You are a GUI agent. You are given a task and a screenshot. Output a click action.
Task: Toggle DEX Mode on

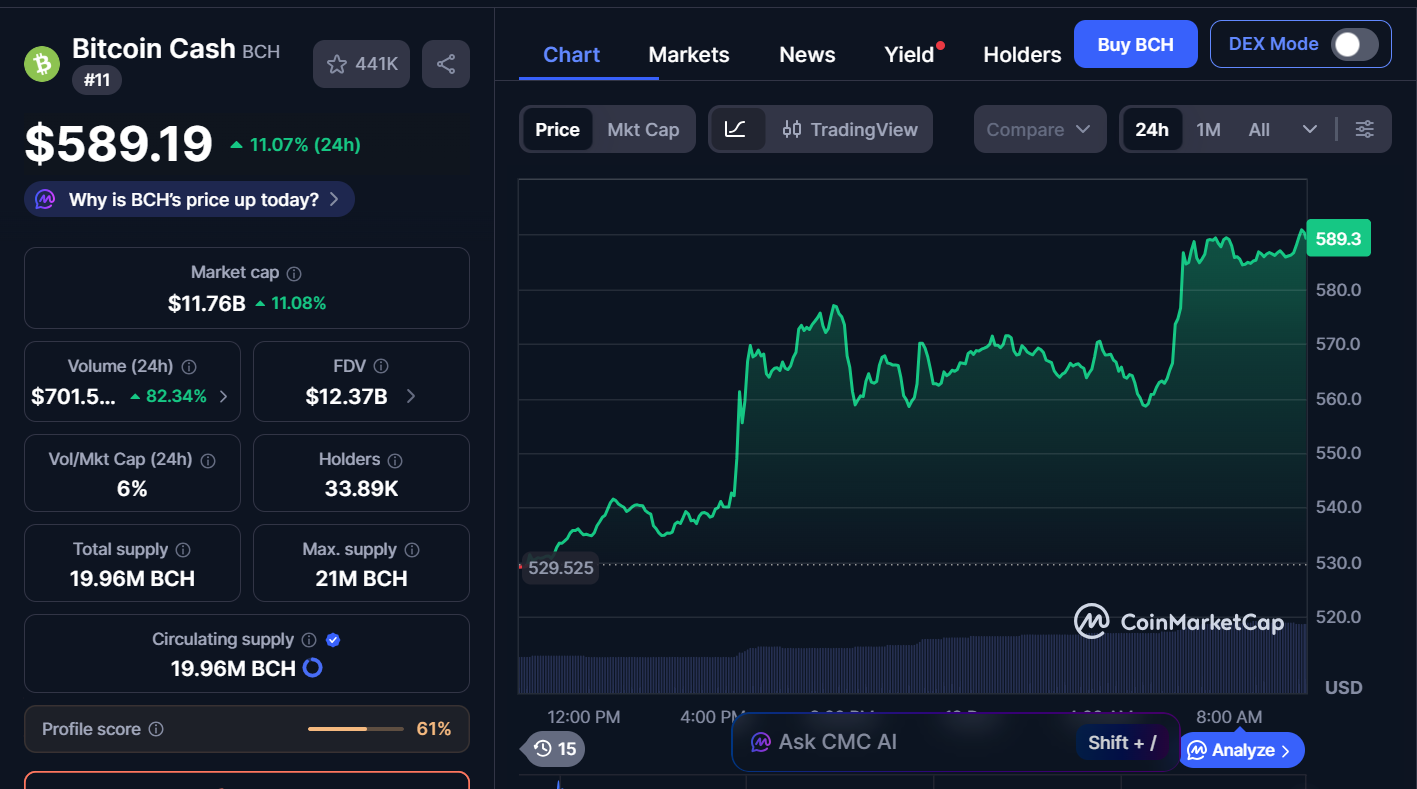point(1354,44)
